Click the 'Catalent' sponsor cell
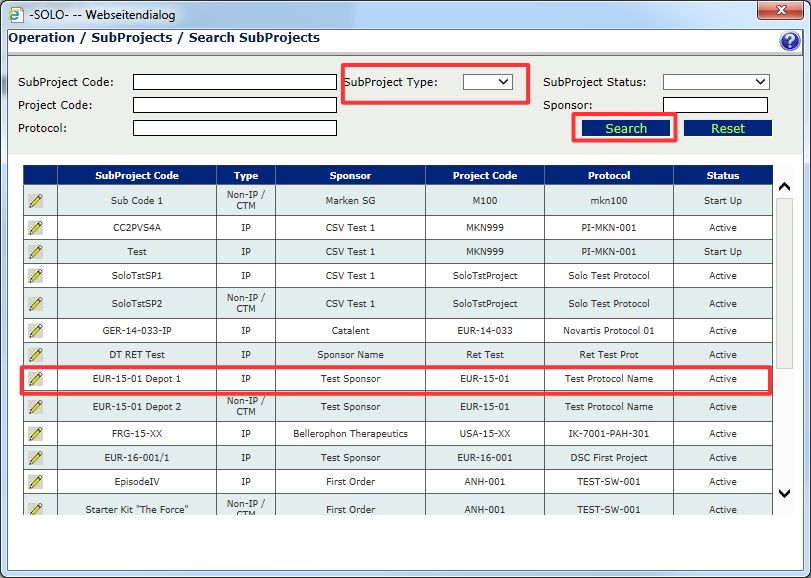Screen dimensions: 811x578 (351, 330)
